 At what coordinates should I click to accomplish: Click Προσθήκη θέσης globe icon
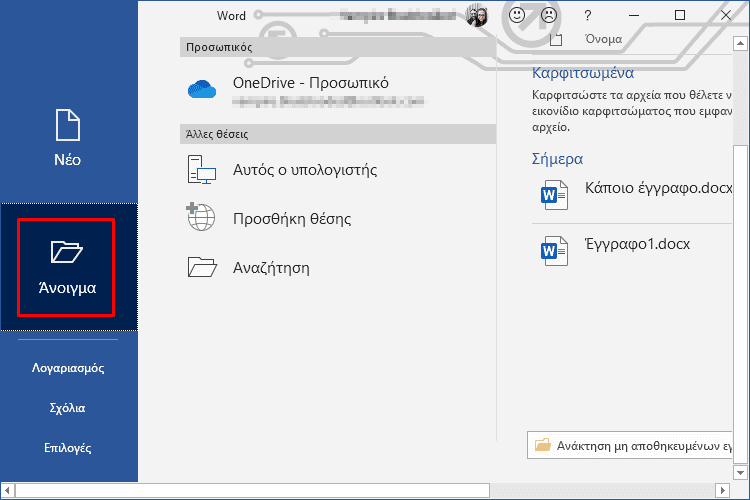point(201,217)
